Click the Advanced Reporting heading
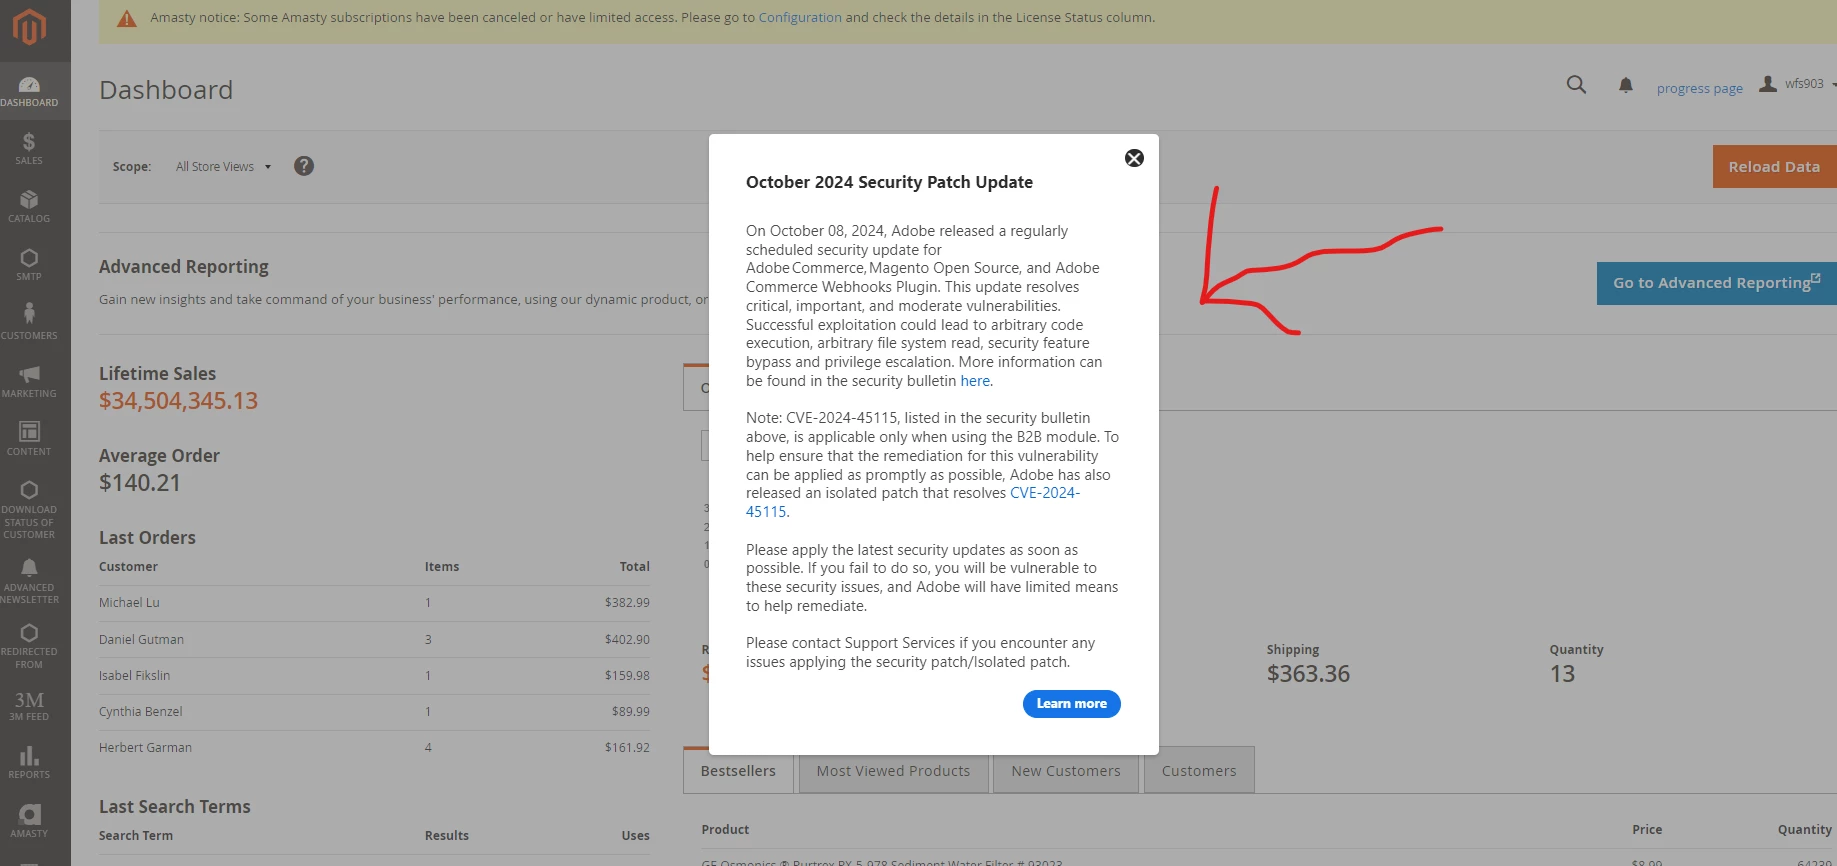 coord(184,267)
